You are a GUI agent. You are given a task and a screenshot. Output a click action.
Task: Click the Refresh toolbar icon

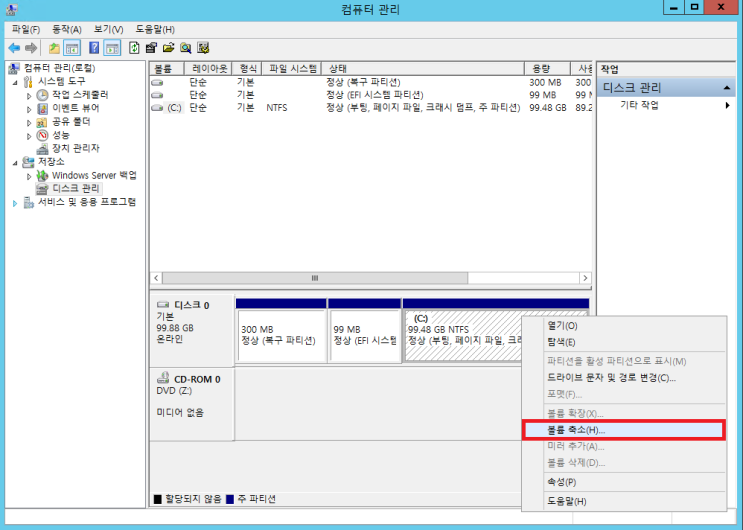pos(135,48)
